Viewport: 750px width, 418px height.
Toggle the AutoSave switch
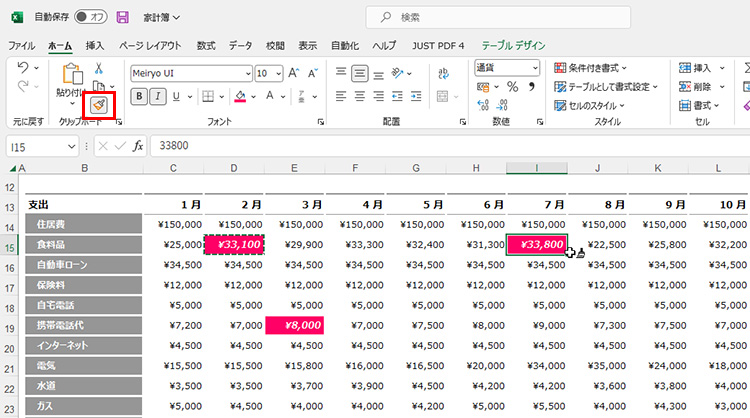(x=91, y=17)
